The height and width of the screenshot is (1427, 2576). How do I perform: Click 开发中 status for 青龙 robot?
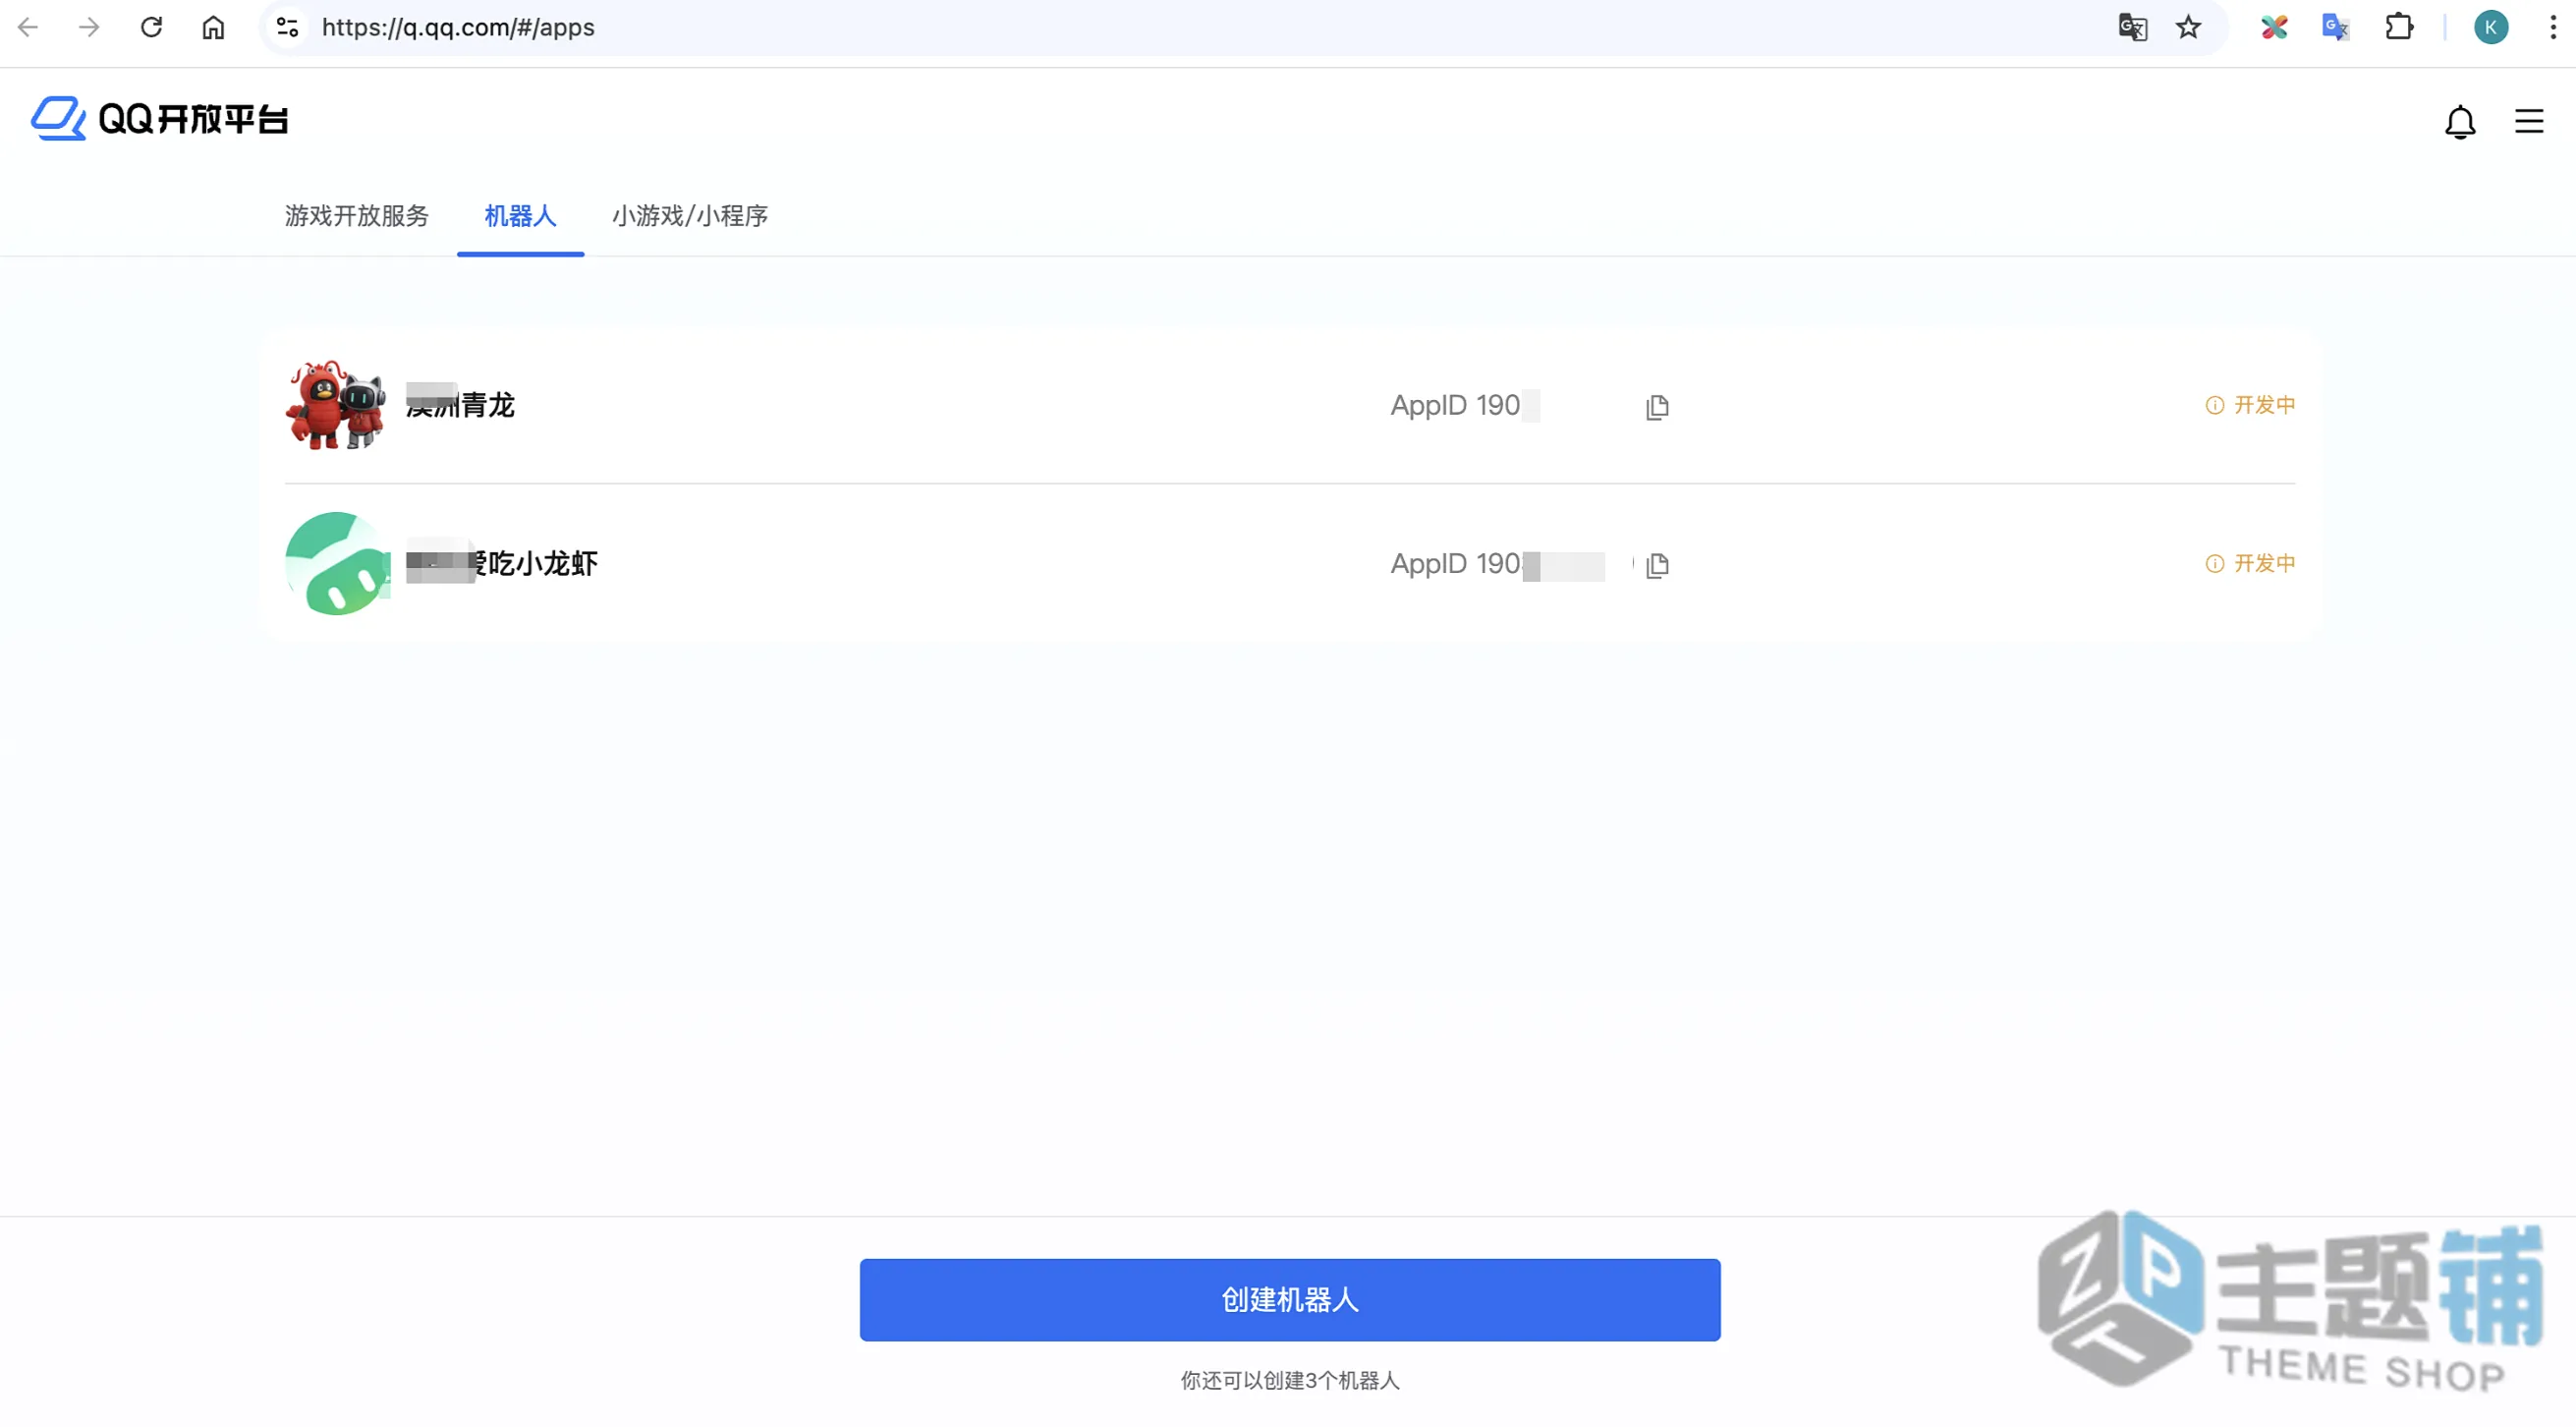coord(2250,405)
